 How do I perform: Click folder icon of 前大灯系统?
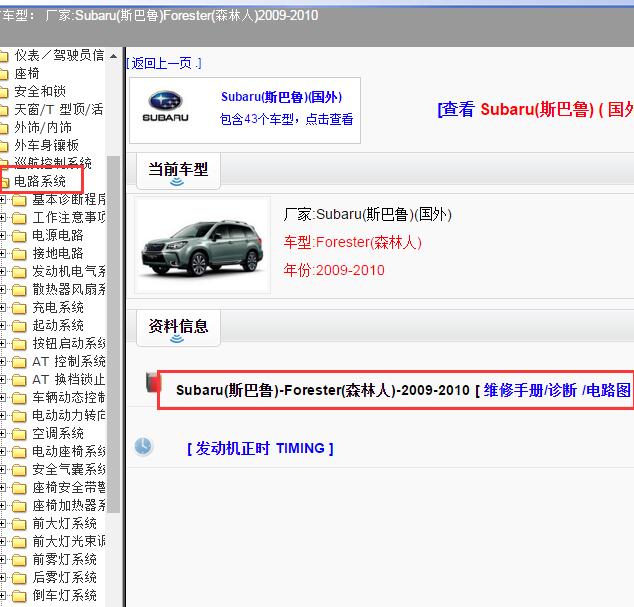(x=19, y=524)
